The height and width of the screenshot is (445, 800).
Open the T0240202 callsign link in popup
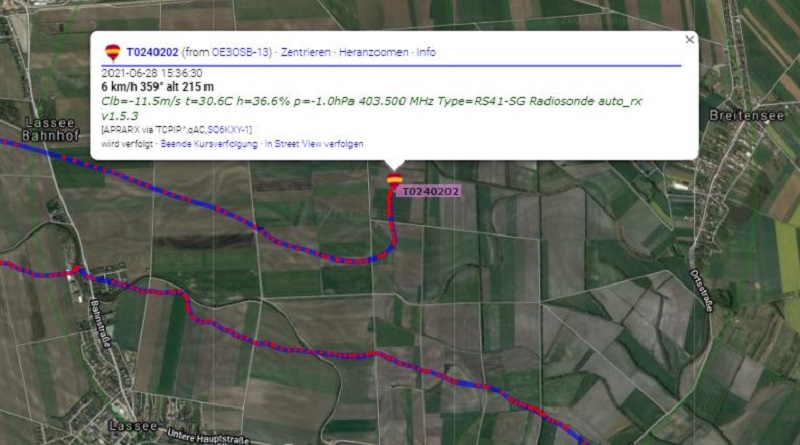pyautogui.click(x=153, y=52)
